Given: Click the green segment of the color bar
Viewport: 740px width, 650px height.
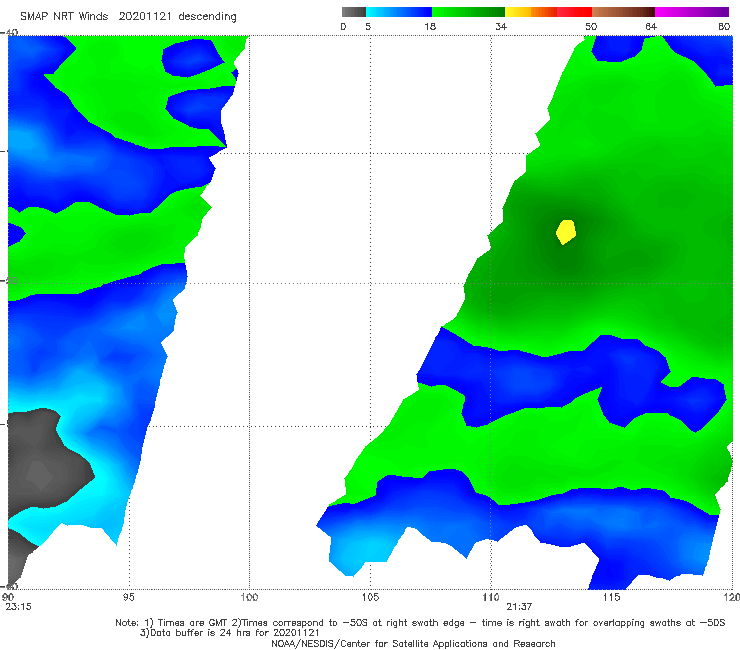Looking at the screenshot, I should click(468, 12).
